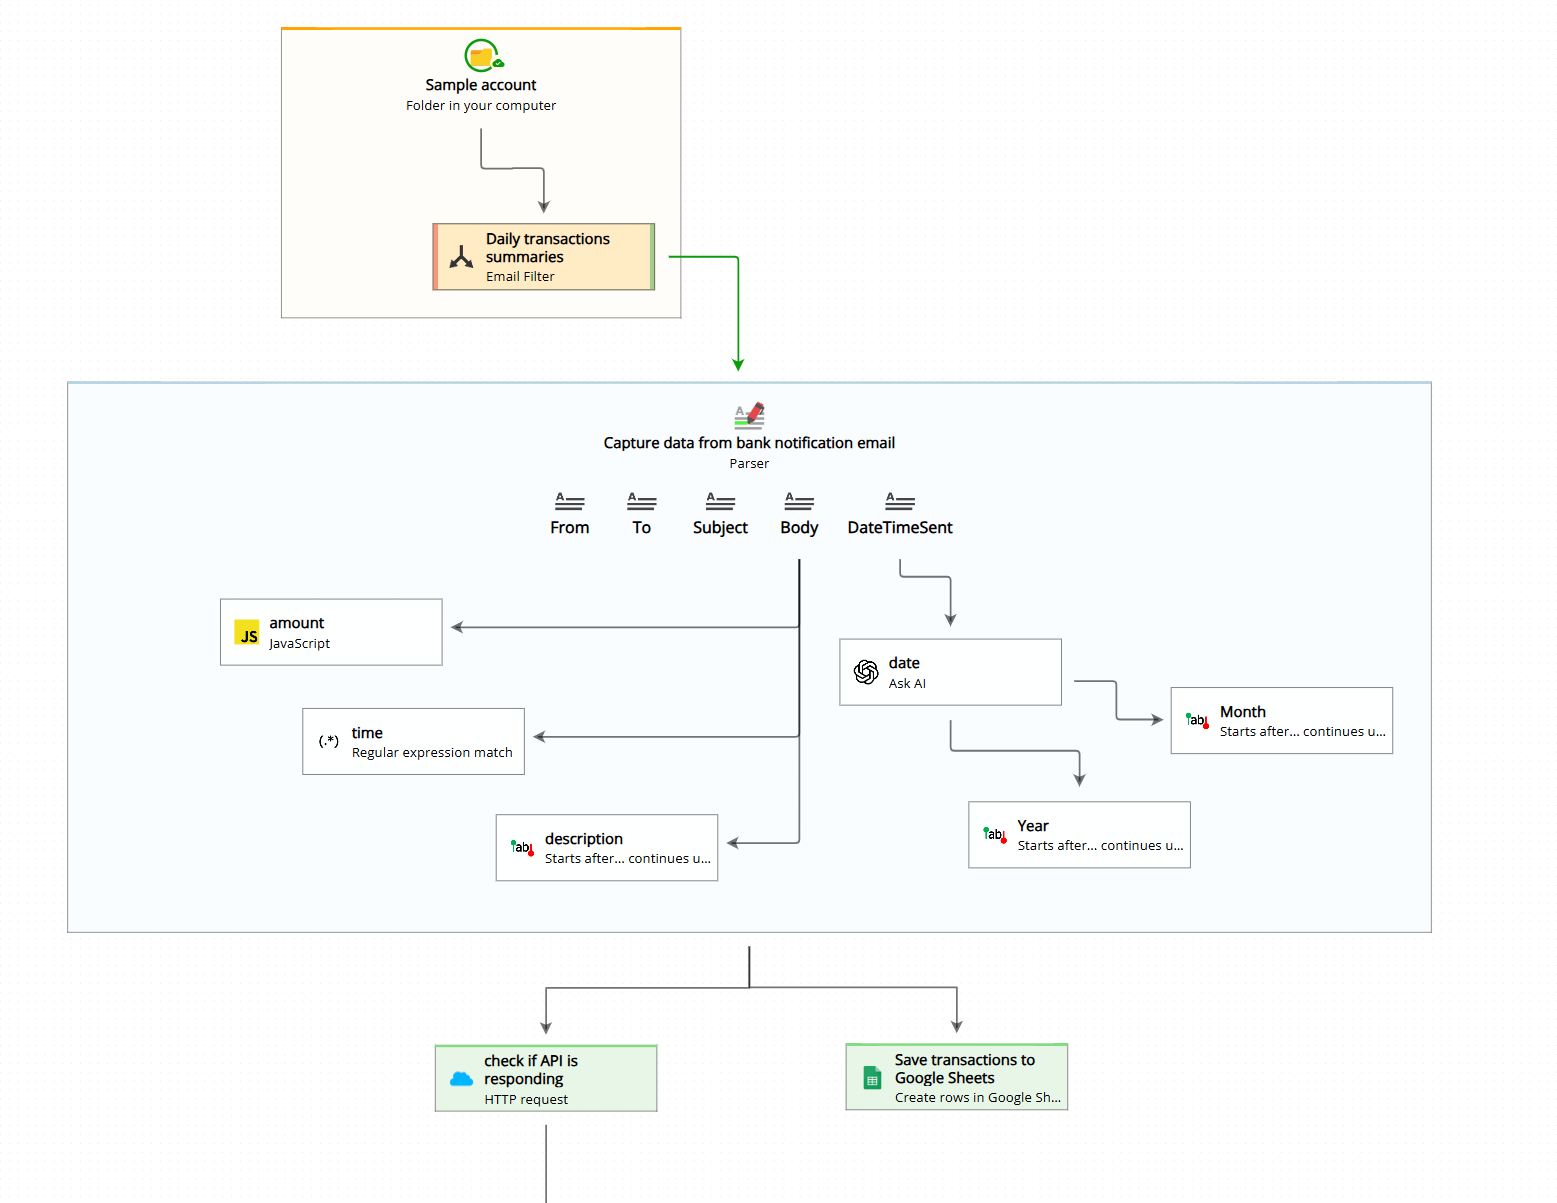This screenshot has width=1557, height=1203.
Task: Select the Body field icon in the Parser
Action: click(799, 501)
